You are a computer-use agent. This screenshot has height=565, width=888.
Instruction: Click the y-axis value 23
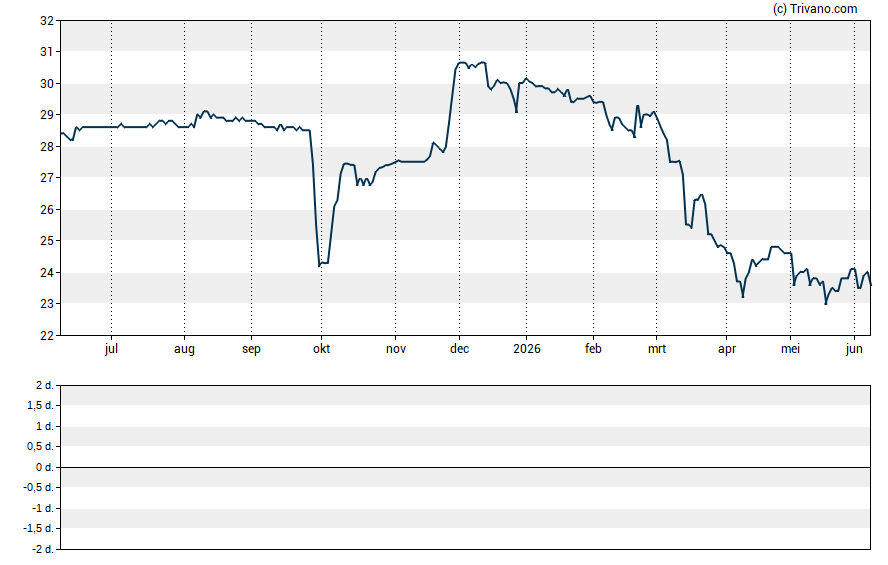(x=47, y=304)
